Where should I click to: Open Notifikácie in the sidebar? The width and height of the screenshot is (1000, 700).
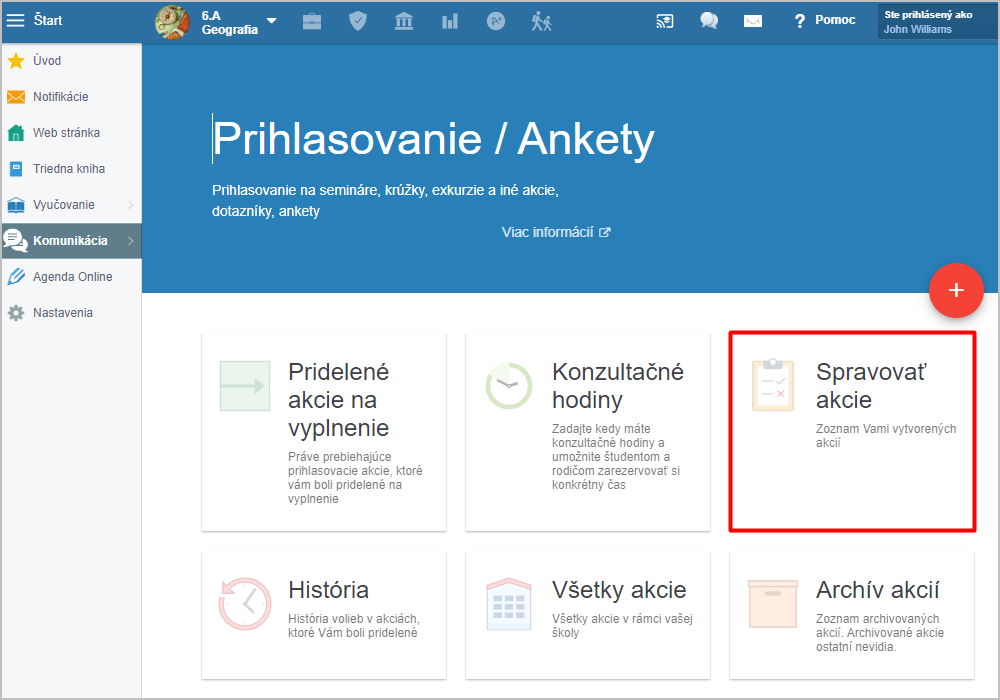71,97
